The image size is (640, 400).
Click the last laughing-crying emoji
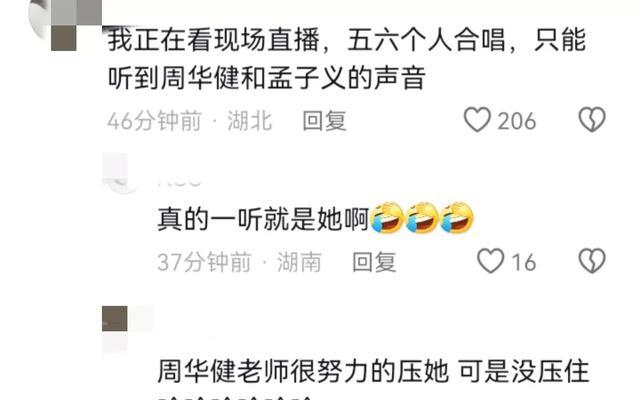(457, 218)
